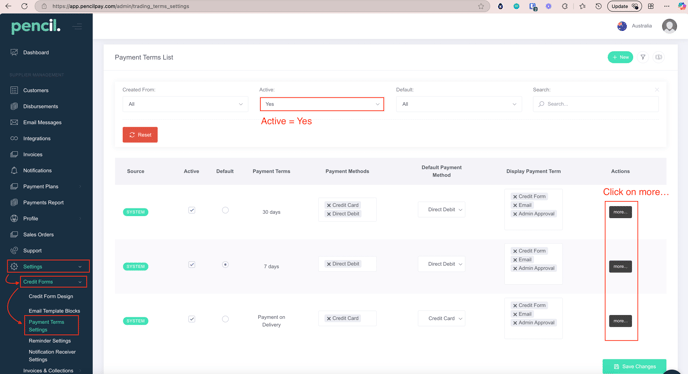Click the Australia flag region icon

[x=622, y=26]
